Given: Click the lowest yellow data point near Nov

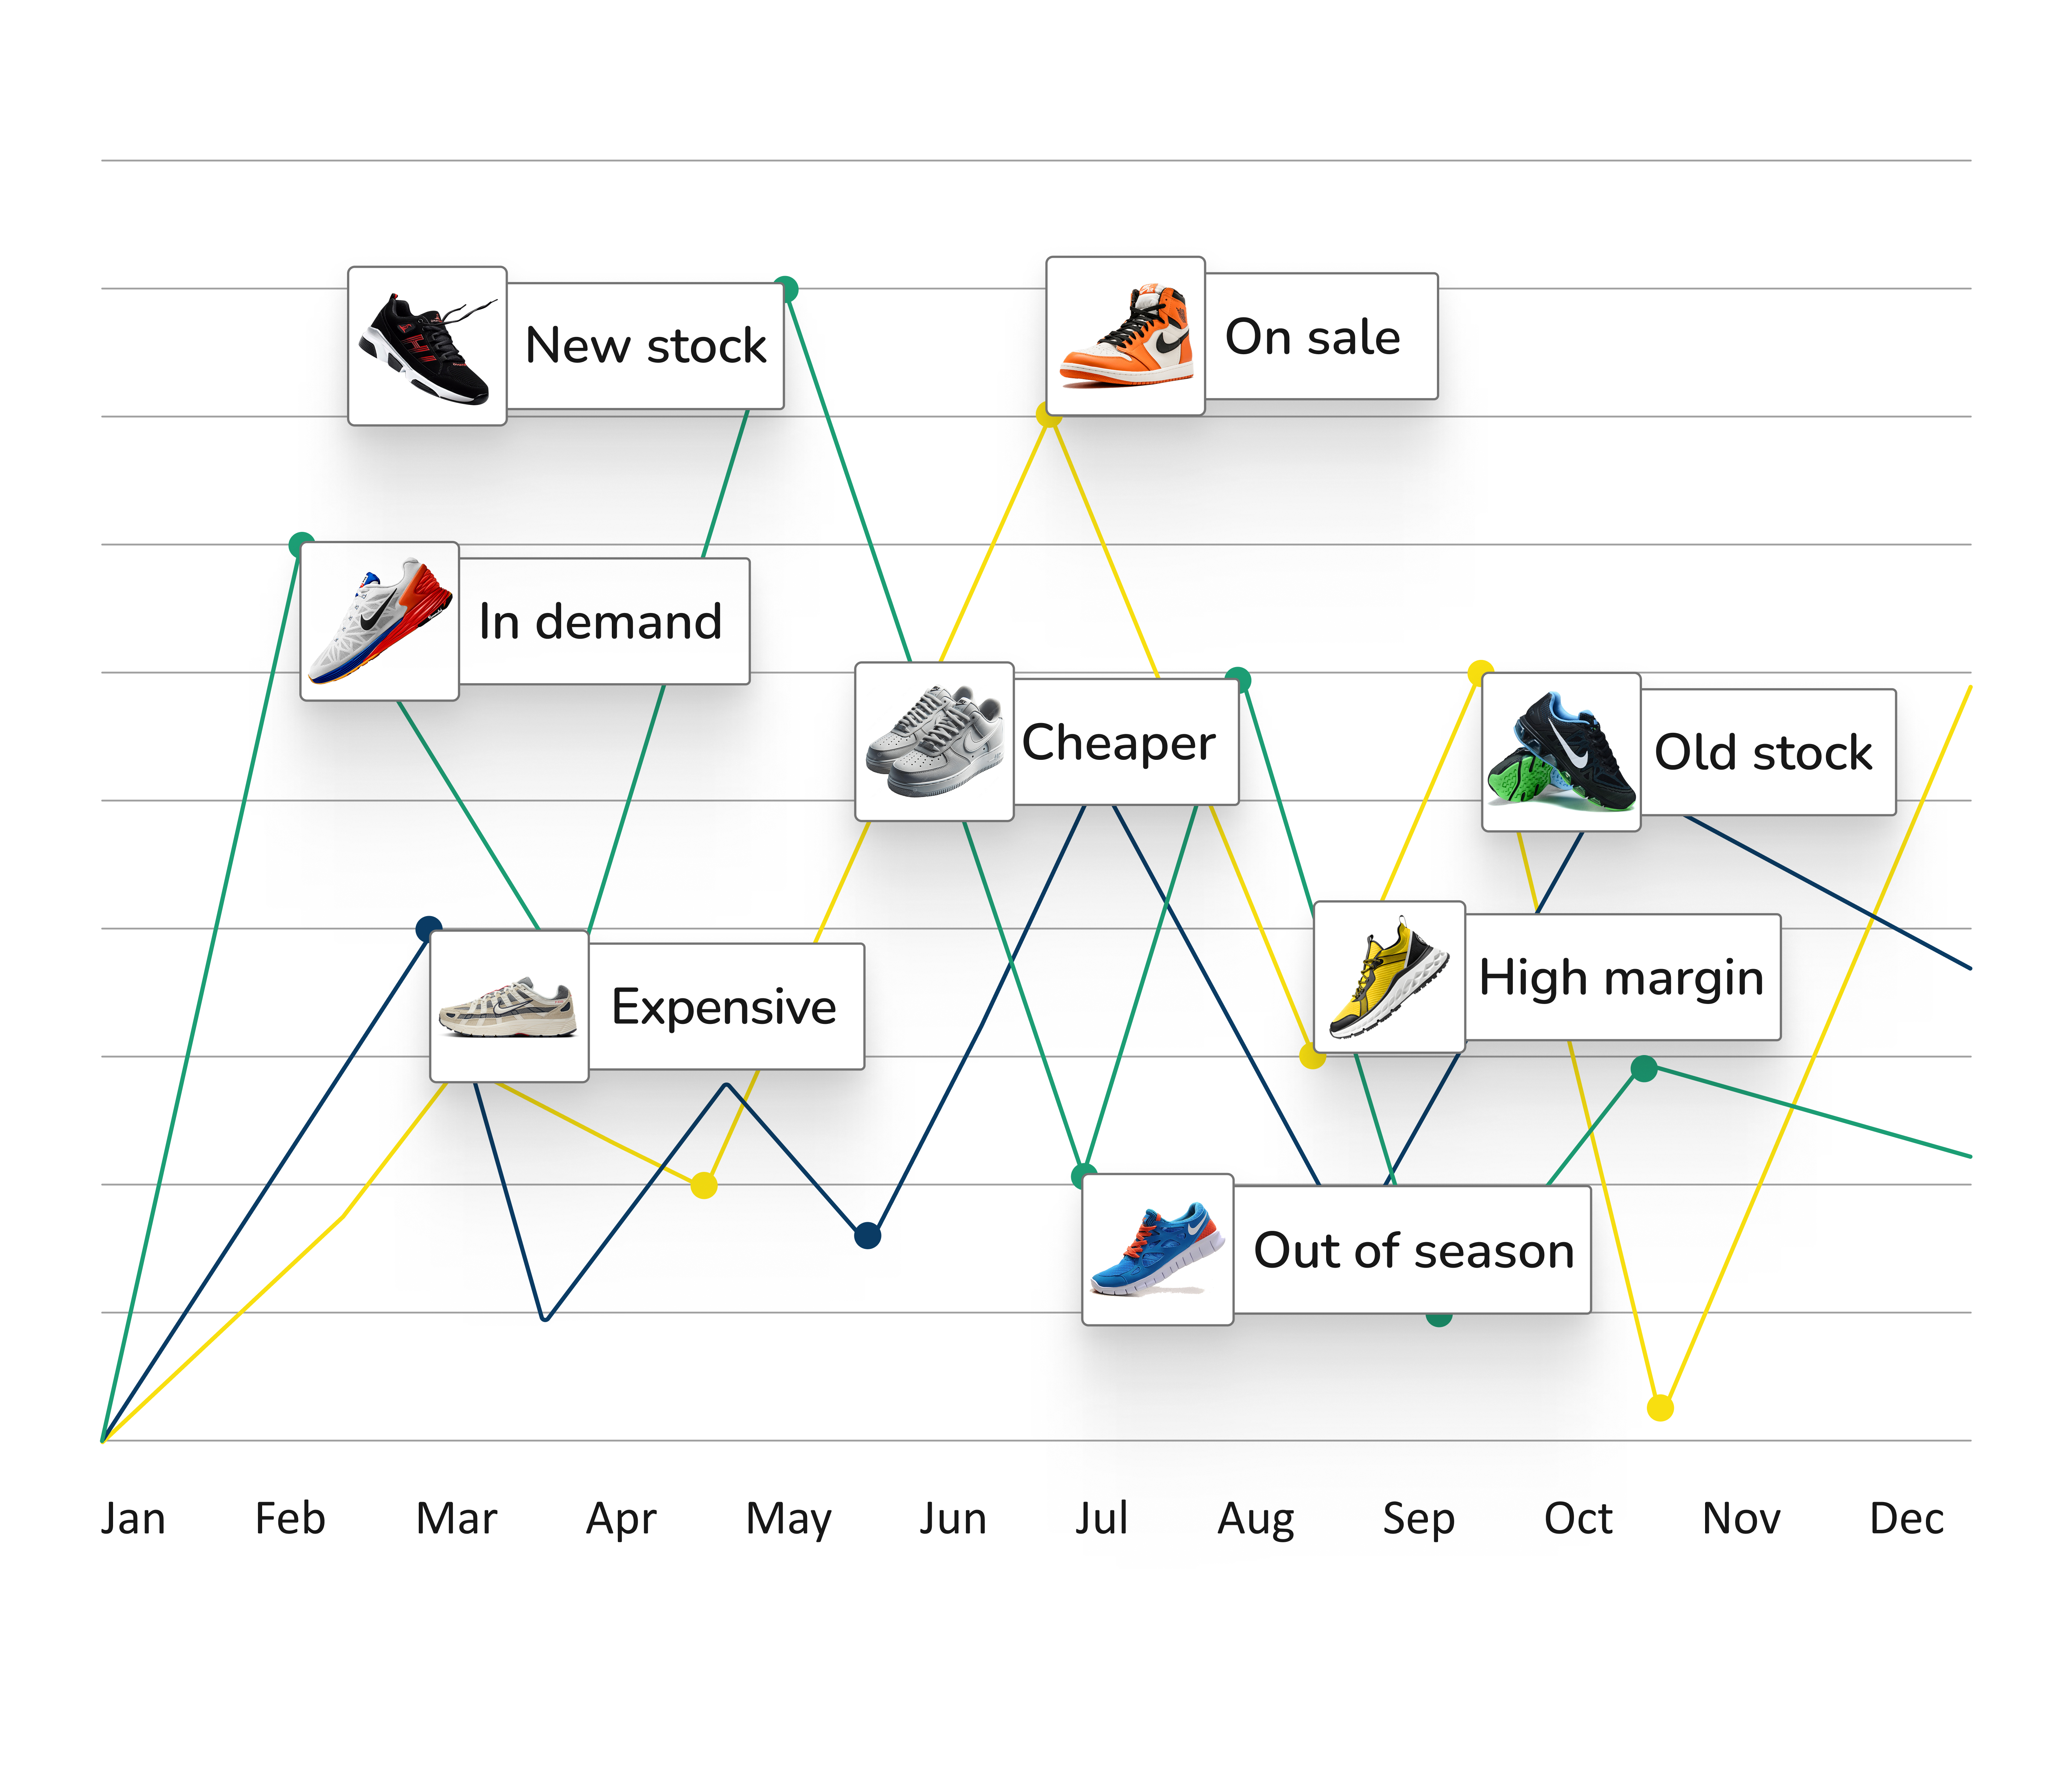Looking at the screenshot, I should (x=1660, y=1408).
